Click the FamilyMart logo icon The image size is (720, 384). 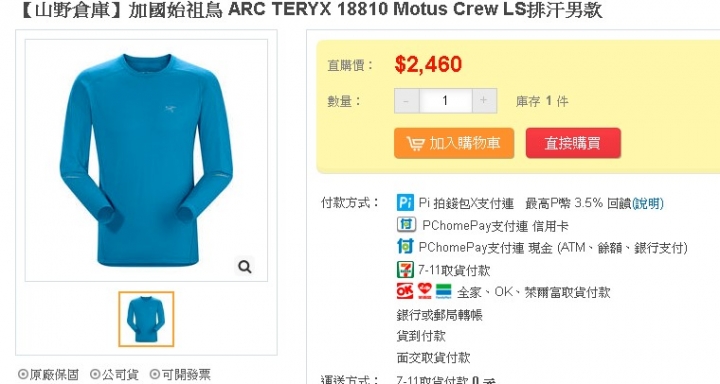[x=443, y=291]
